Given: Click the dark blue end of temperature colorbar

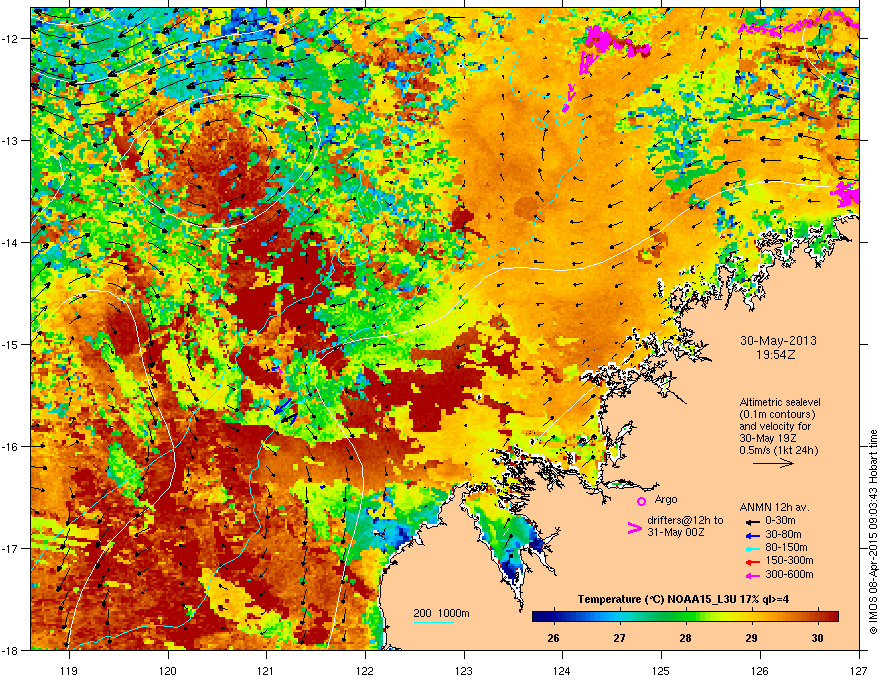Looking at the screenshot, I should tap(538, 617).
